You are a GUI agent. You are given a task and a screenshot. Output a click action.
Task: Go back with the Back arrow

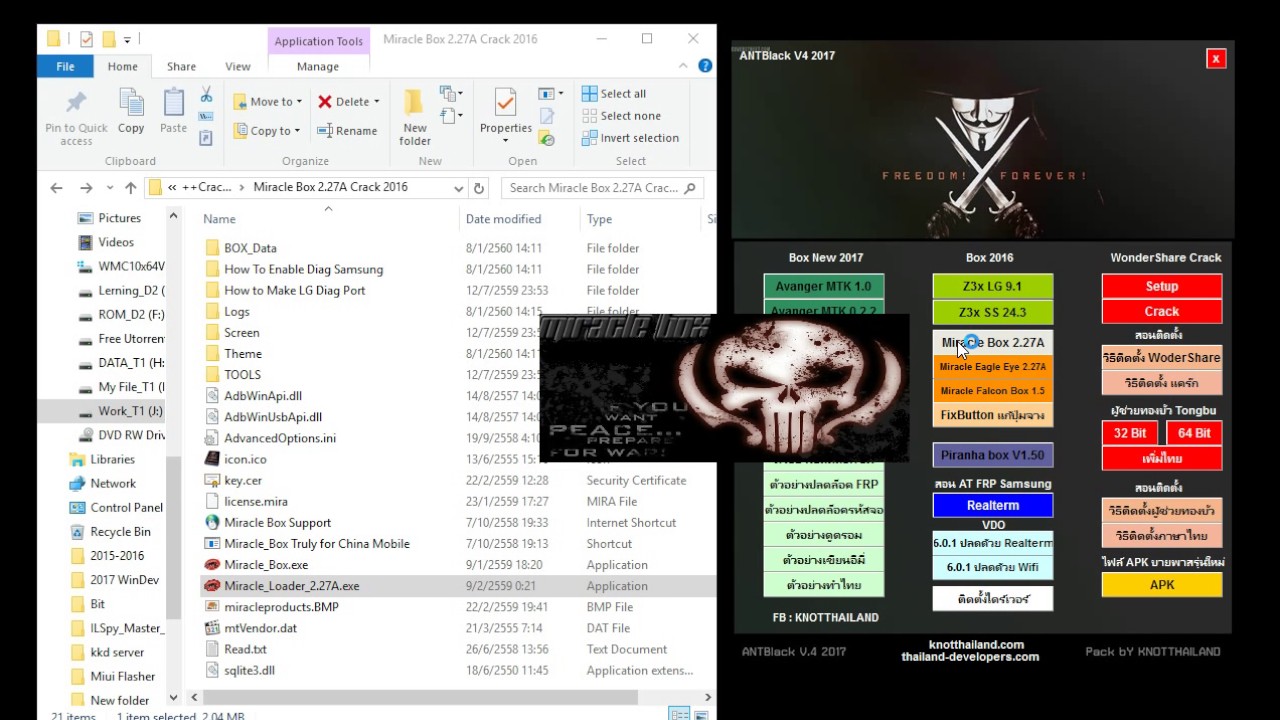pyautogui.click(x=57, y=188)
